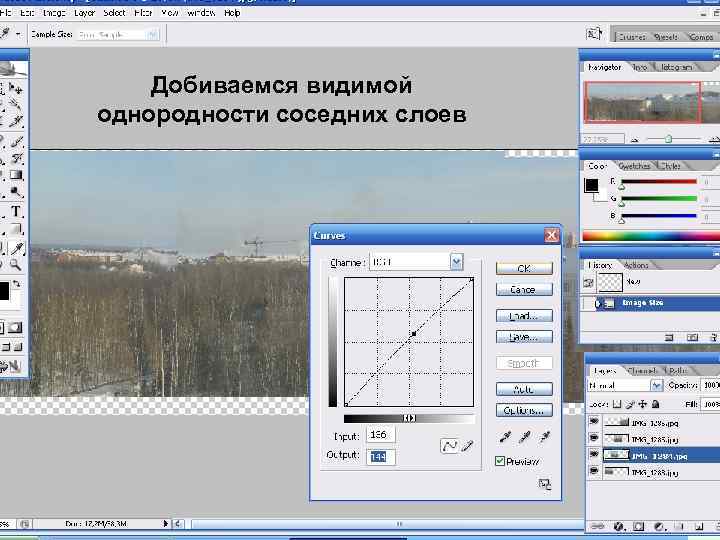The height and width of the screenshot is (540, 720).
Task: Select the Shape tool below the Type tool
Action: (16, 229)
